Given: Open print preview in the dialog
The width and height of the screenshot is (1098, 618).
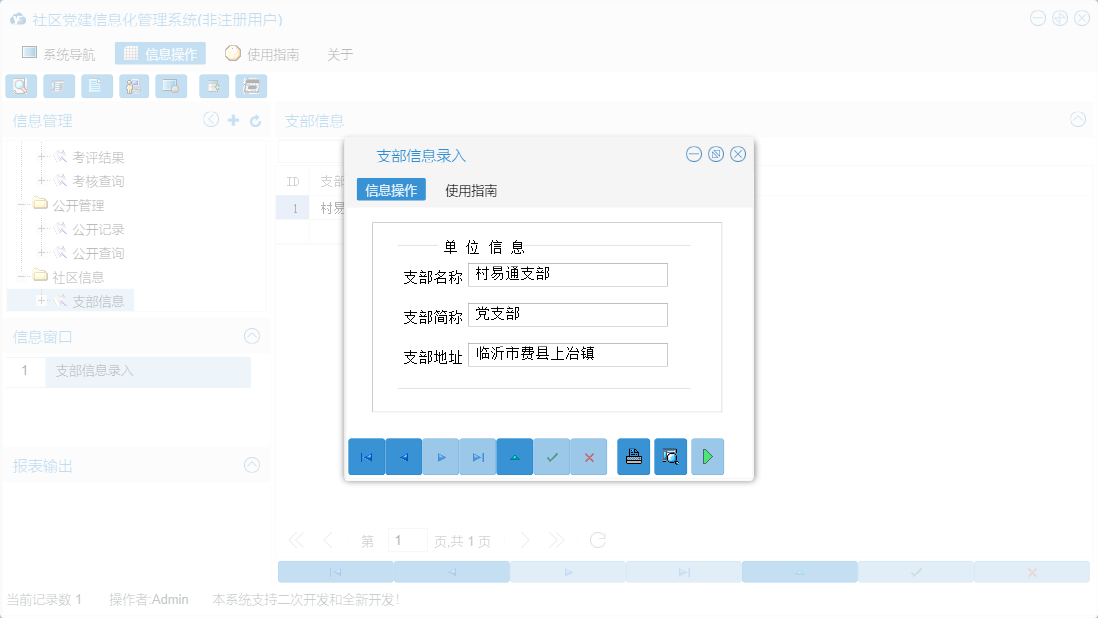Looking at the screenshot, I should (x=670, y=456).
